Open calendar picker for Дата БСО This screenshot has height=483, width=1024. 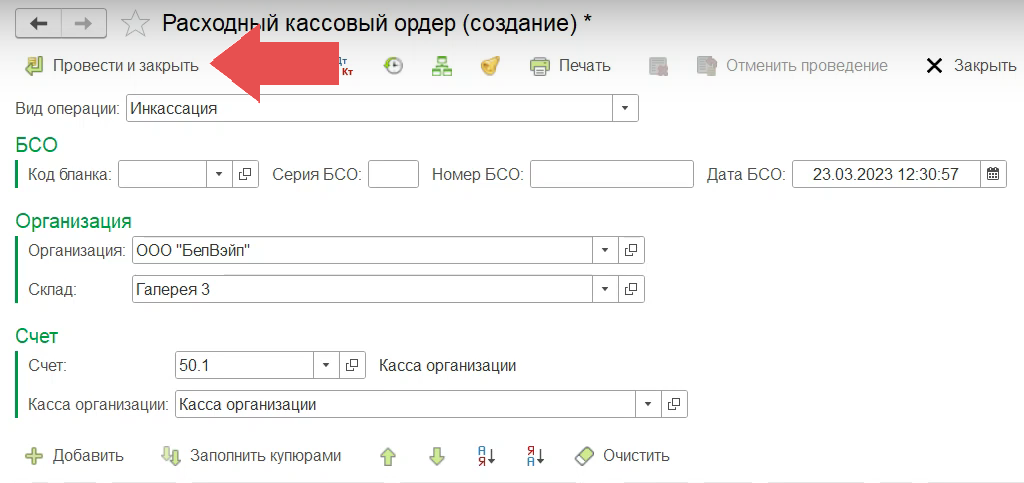992,174
